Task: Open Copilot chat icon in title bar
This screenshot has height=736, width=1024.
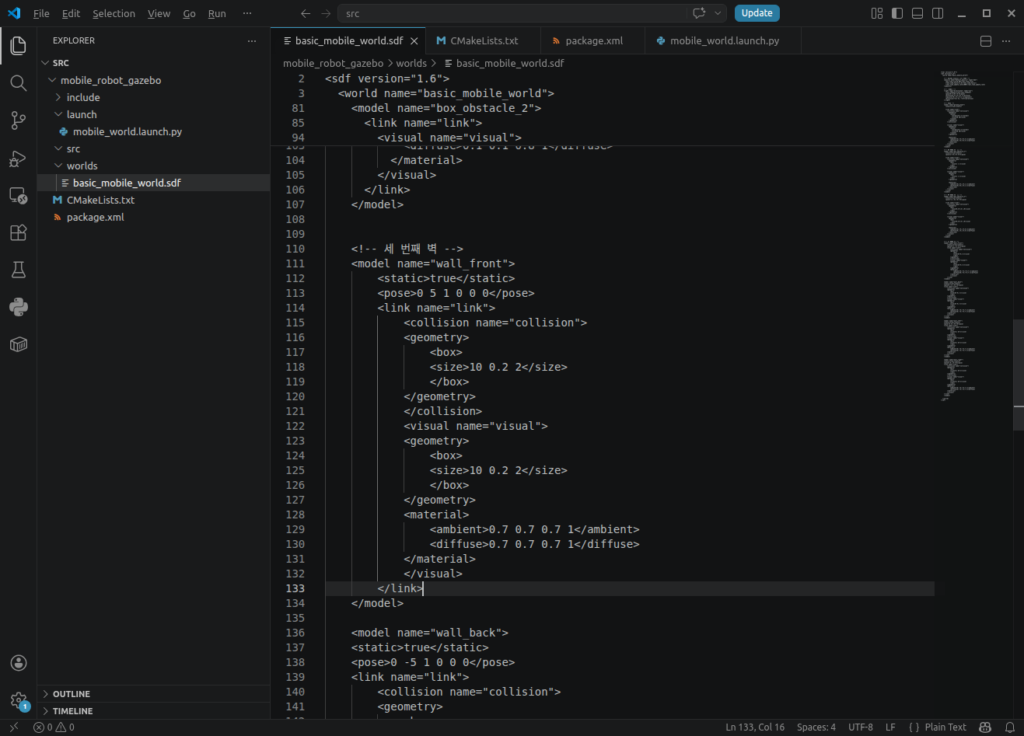Action: (x=699, y=13)
